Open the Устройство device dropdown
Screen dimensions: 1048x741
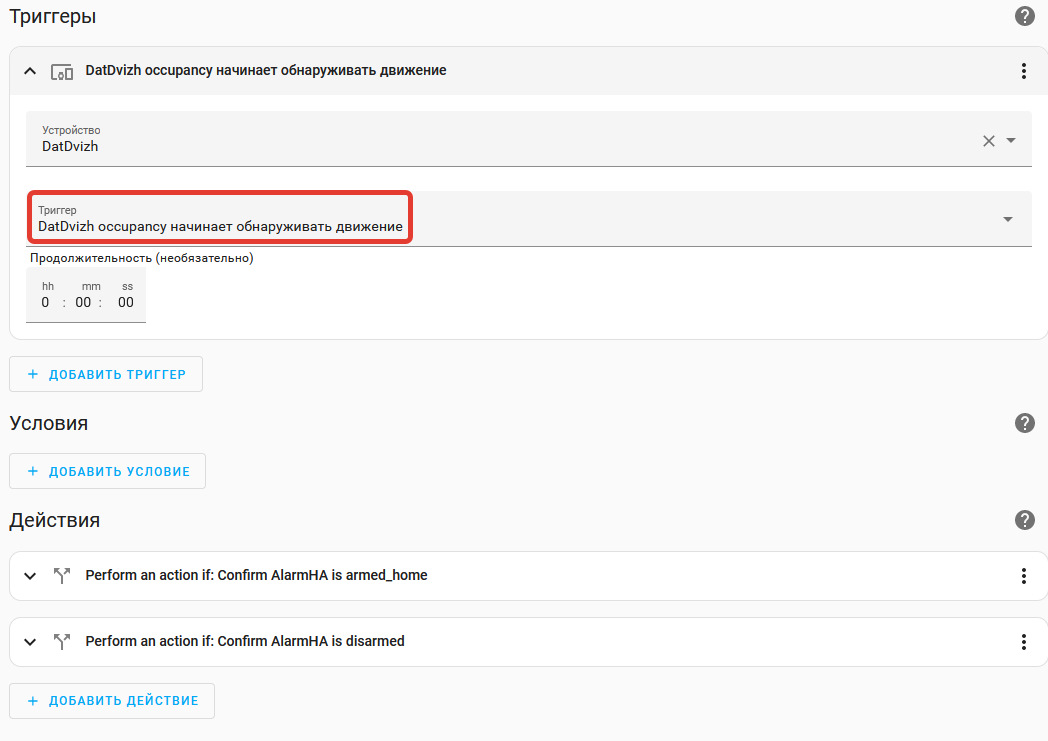[x=1011, y=141]
